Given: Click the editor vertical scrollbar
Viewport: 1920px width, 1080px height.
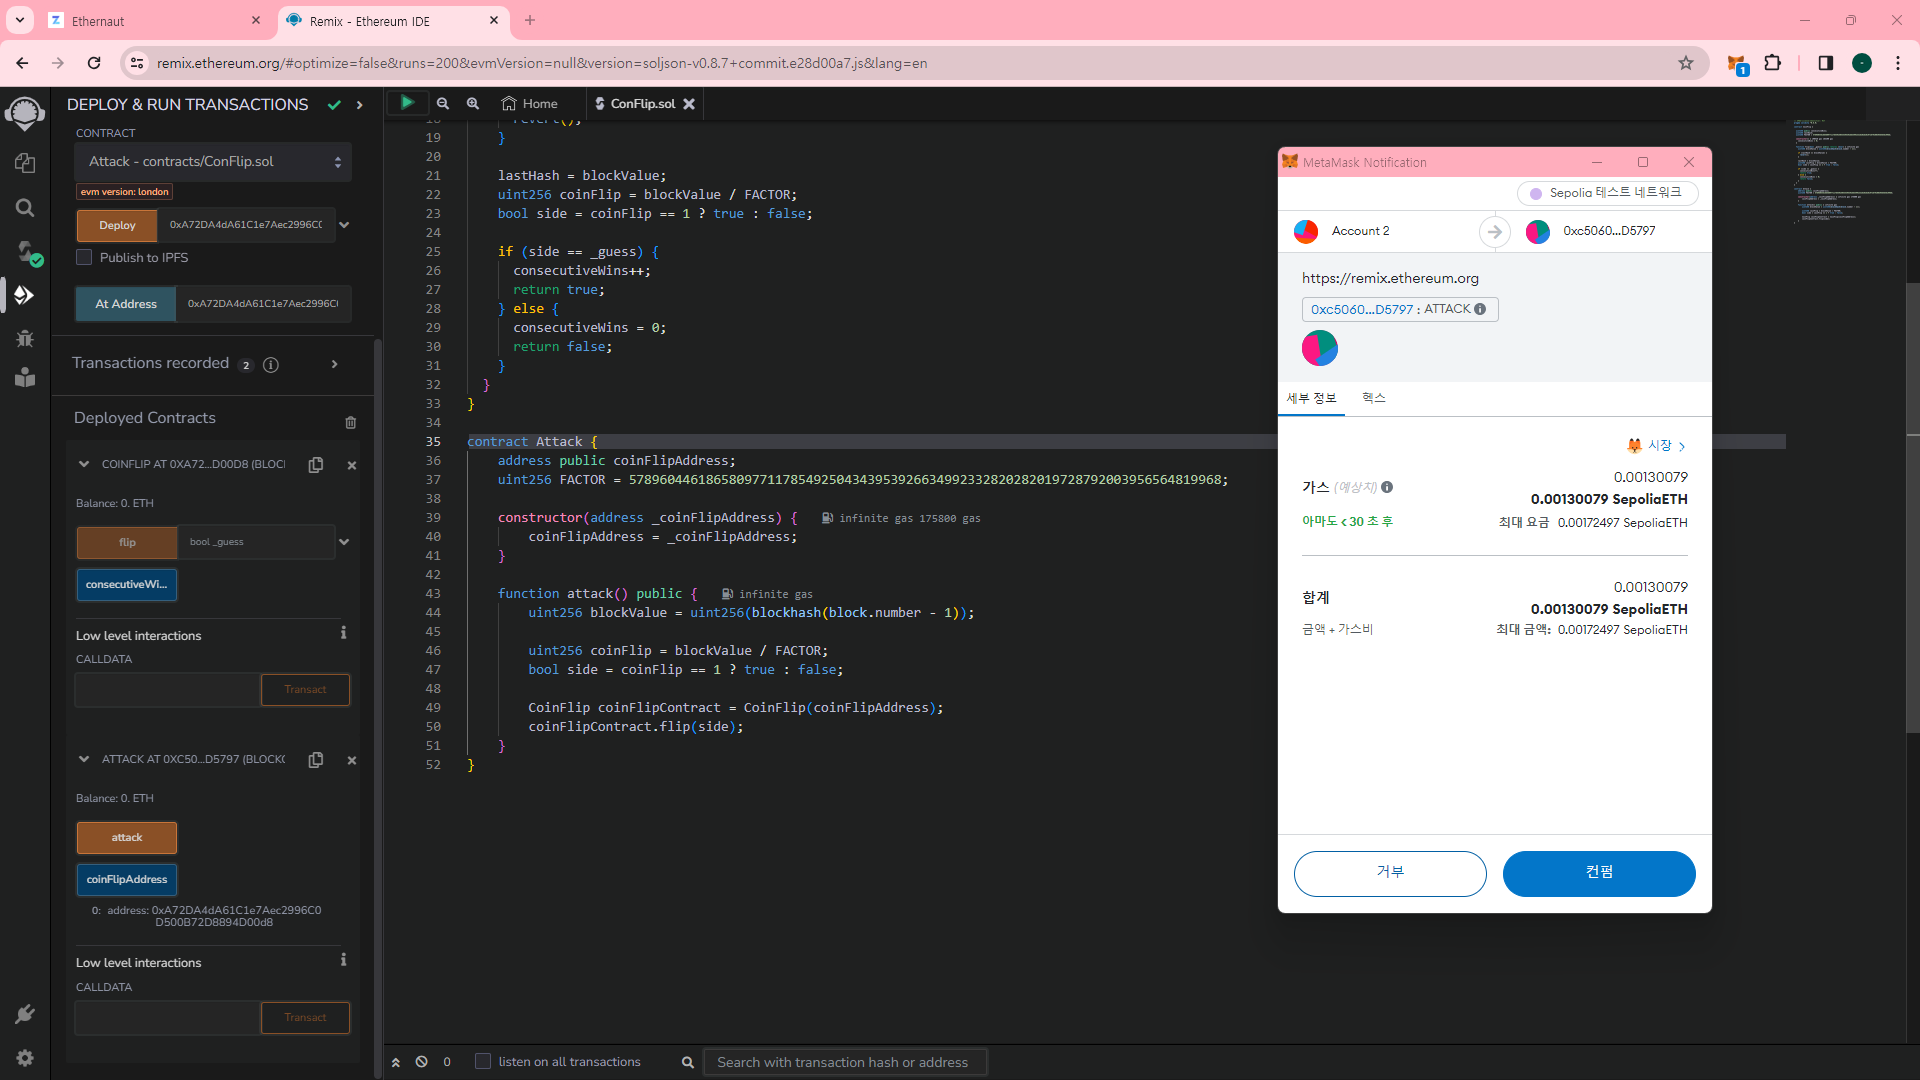Looking at the screenshot, I should tap(1912, 508).
